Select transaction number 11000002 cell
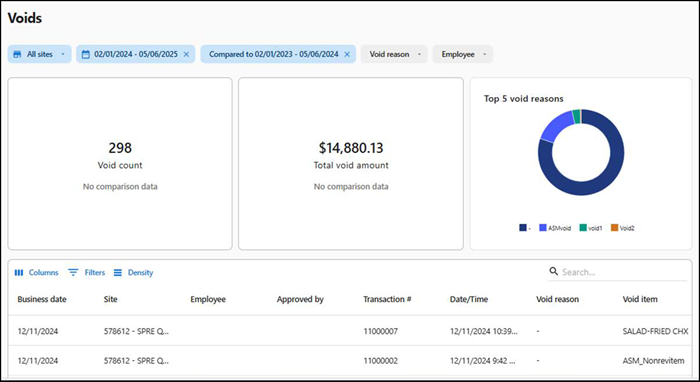This screenshot has width=700, height=382. tap(380, 361)
